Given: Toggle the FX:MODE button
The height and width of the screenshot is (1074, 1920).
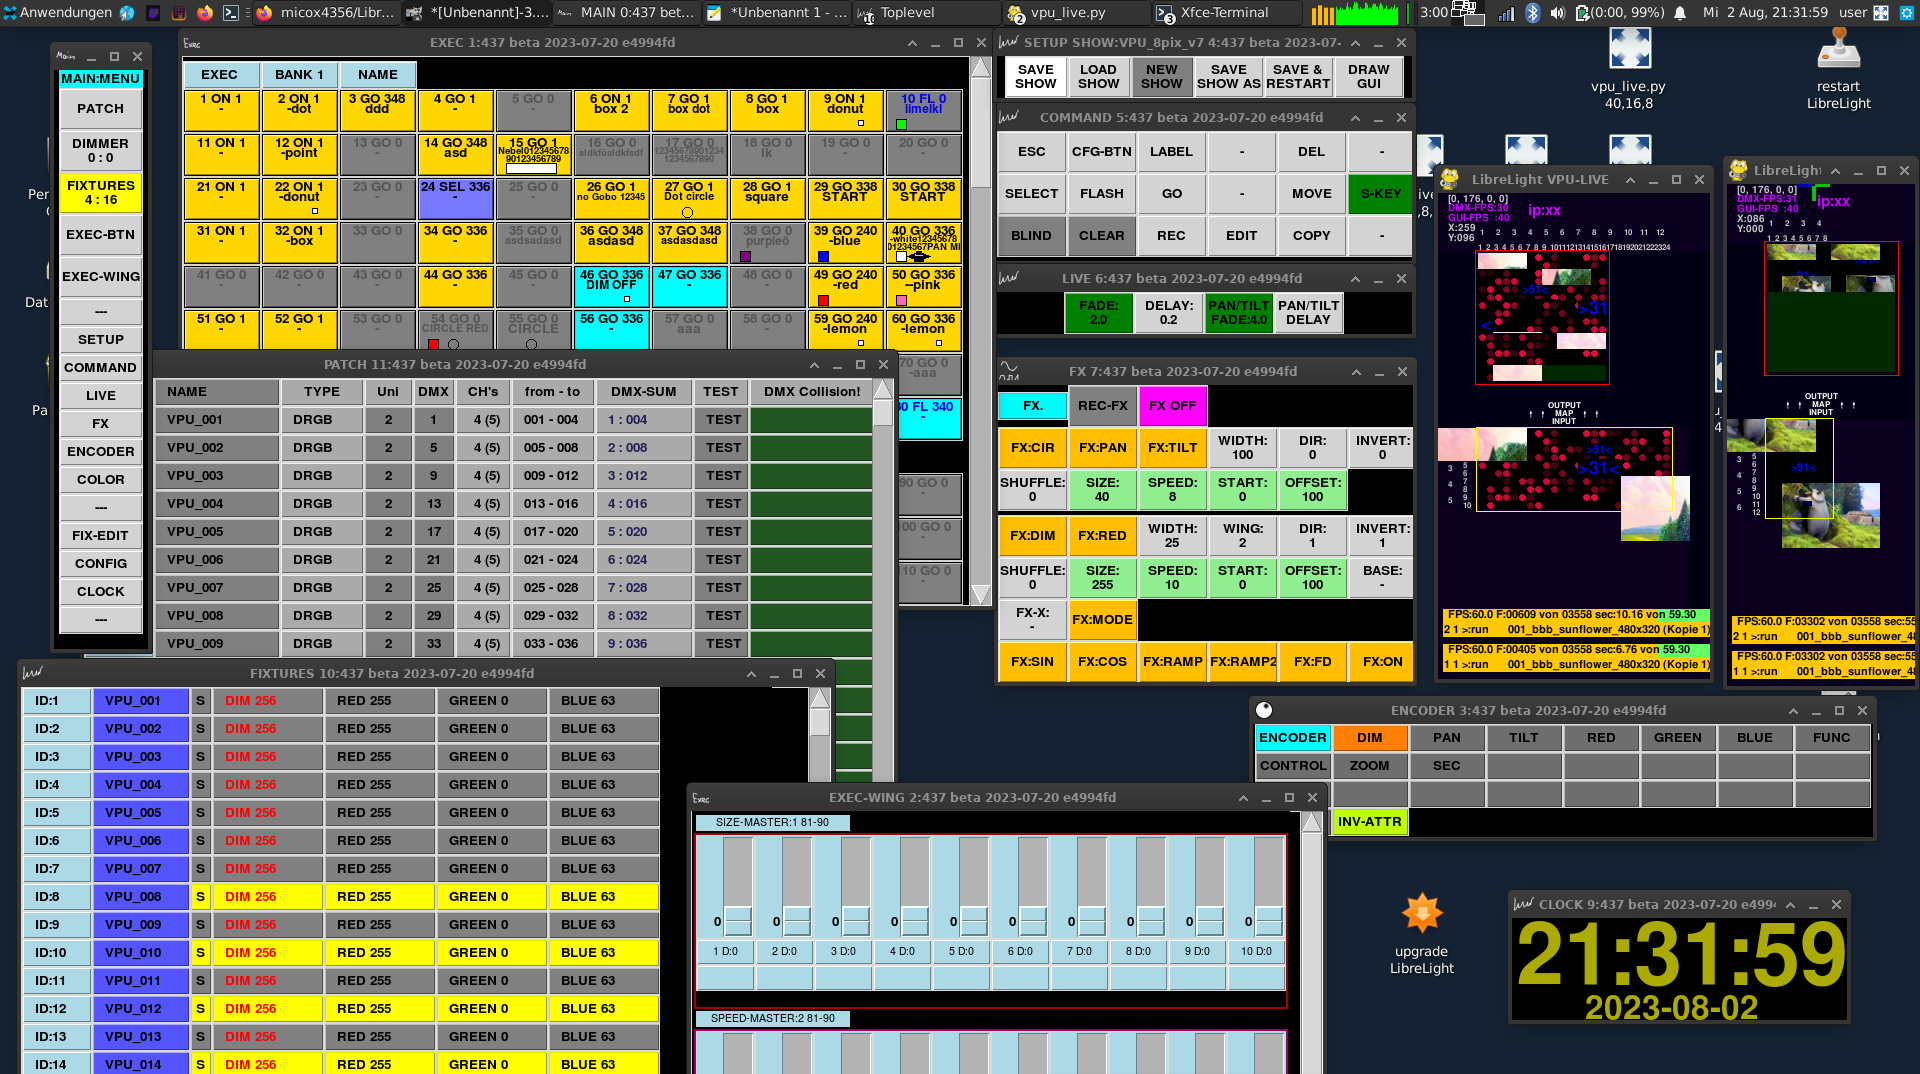Looking at the screenshot, I should [x=1102, y=620].
